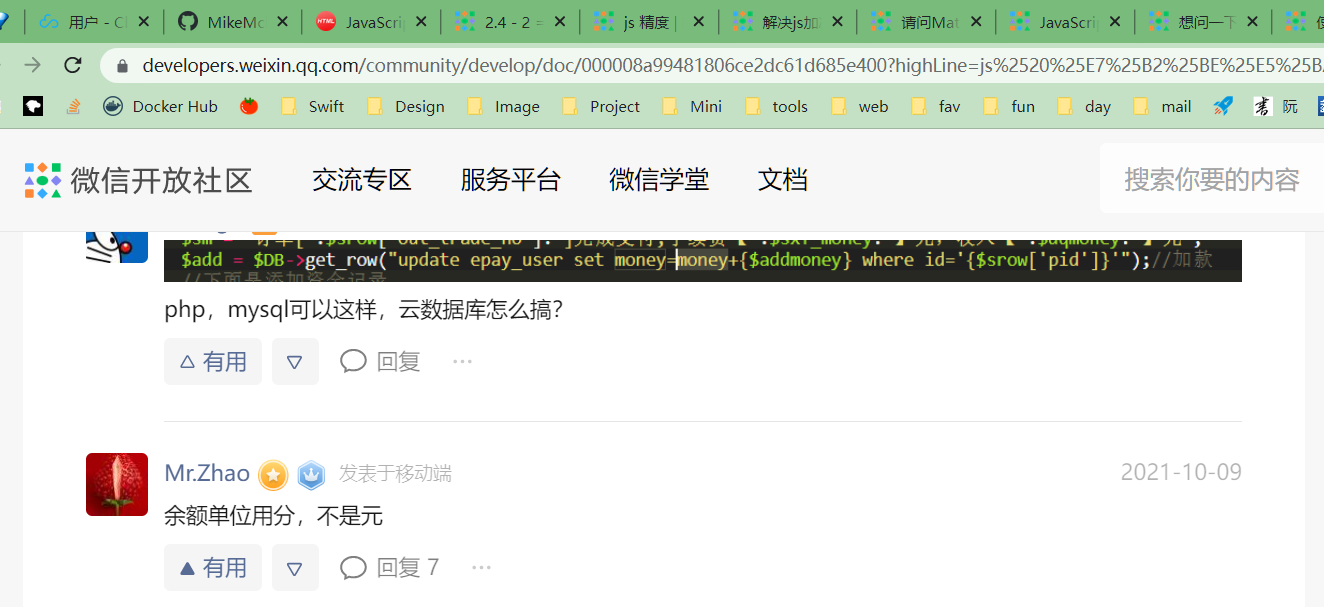Reply to the php mysql comment
Screen dimensions: 1324x607
pos(380,361)
